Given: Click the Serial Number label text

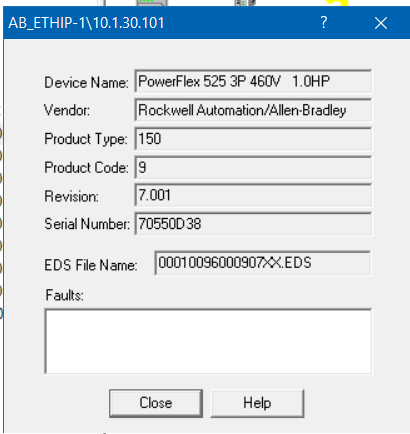Looking at the screenshot, I should [x=87, y=224].
